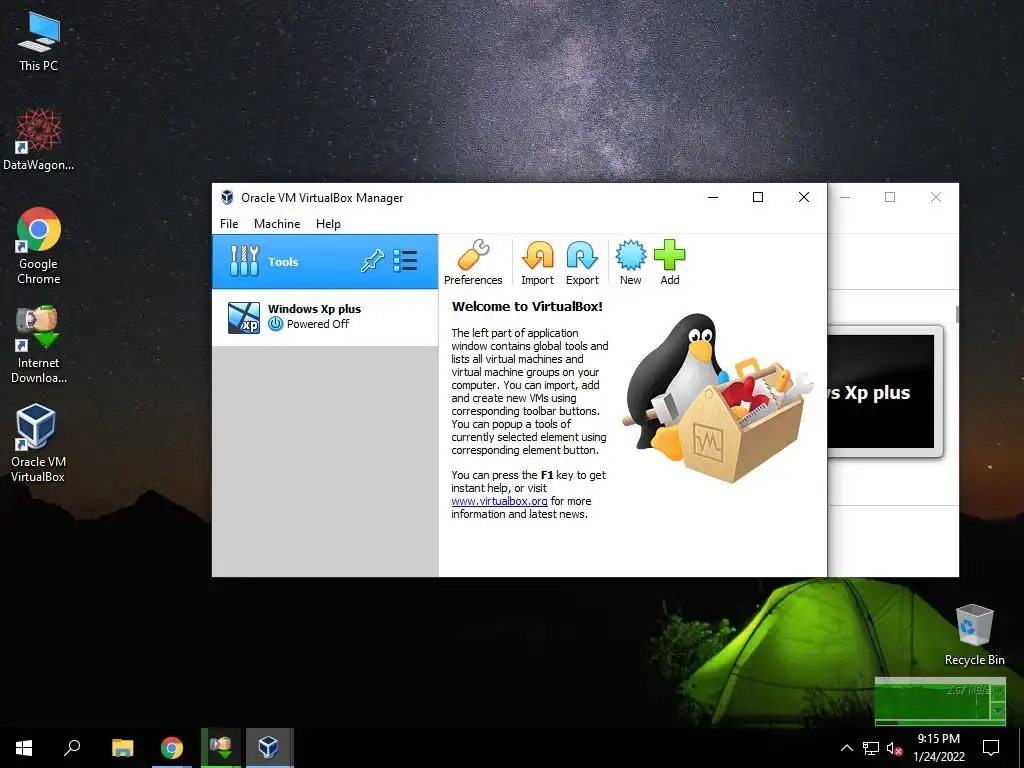Click Internet Download Manager taskbar icon
1024x768 pixels.
coord(221,748)
